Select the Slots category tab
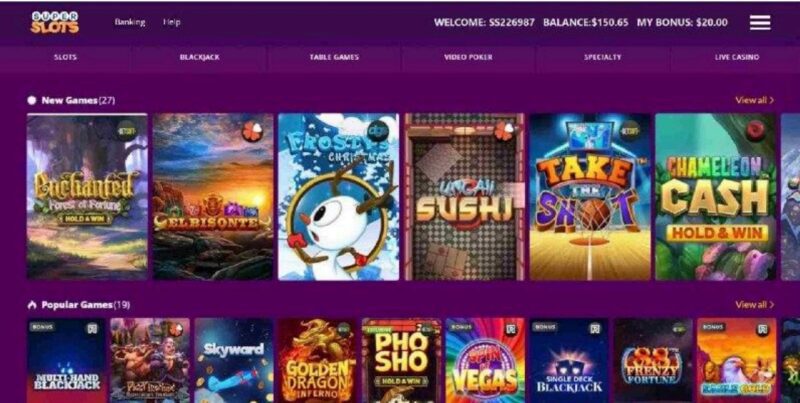Screen dimensions: 800x403 tap(65, 57)
